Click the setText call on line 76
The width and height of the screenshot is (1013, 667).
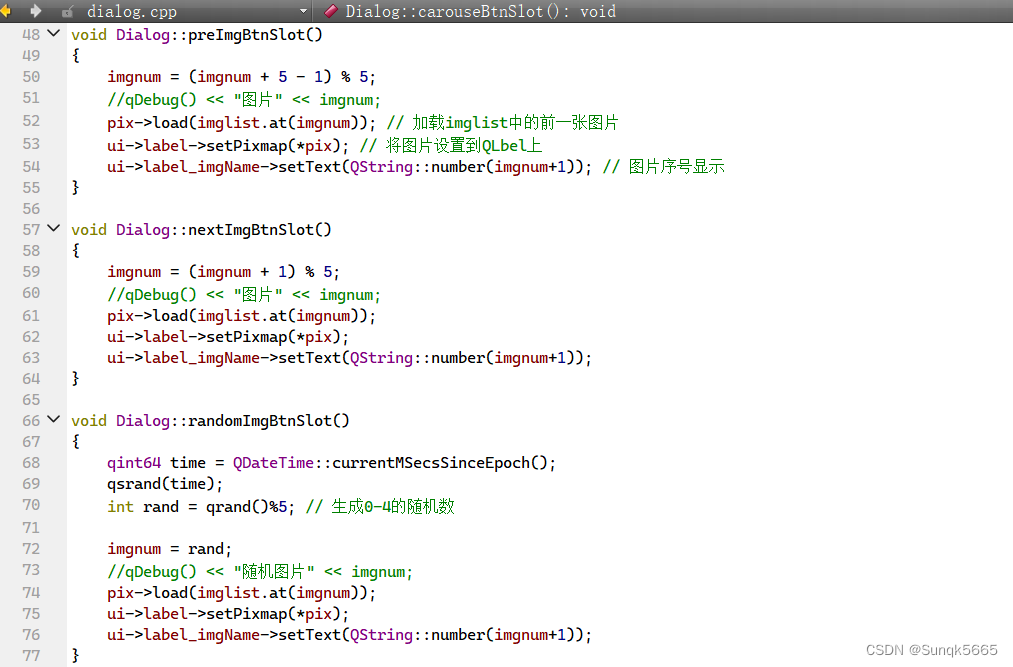pyautogui.click(x=350, y=635)
